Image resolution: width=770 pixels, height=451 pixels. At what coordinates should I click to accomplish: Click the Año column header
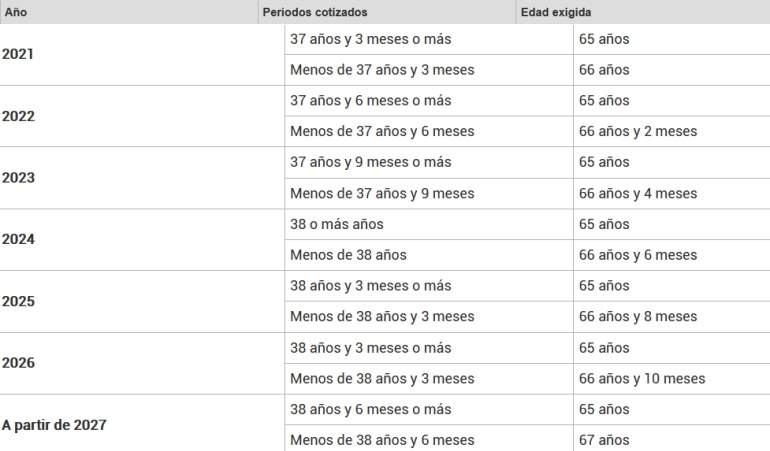click(x=129, y=12)
